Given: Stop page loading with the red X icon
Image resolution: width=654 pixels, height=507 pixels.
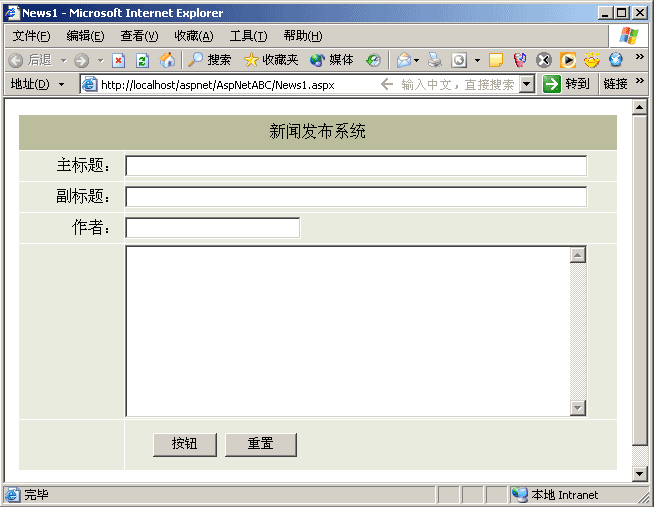Looking at the screenshot, I should [x=118, y=60].
